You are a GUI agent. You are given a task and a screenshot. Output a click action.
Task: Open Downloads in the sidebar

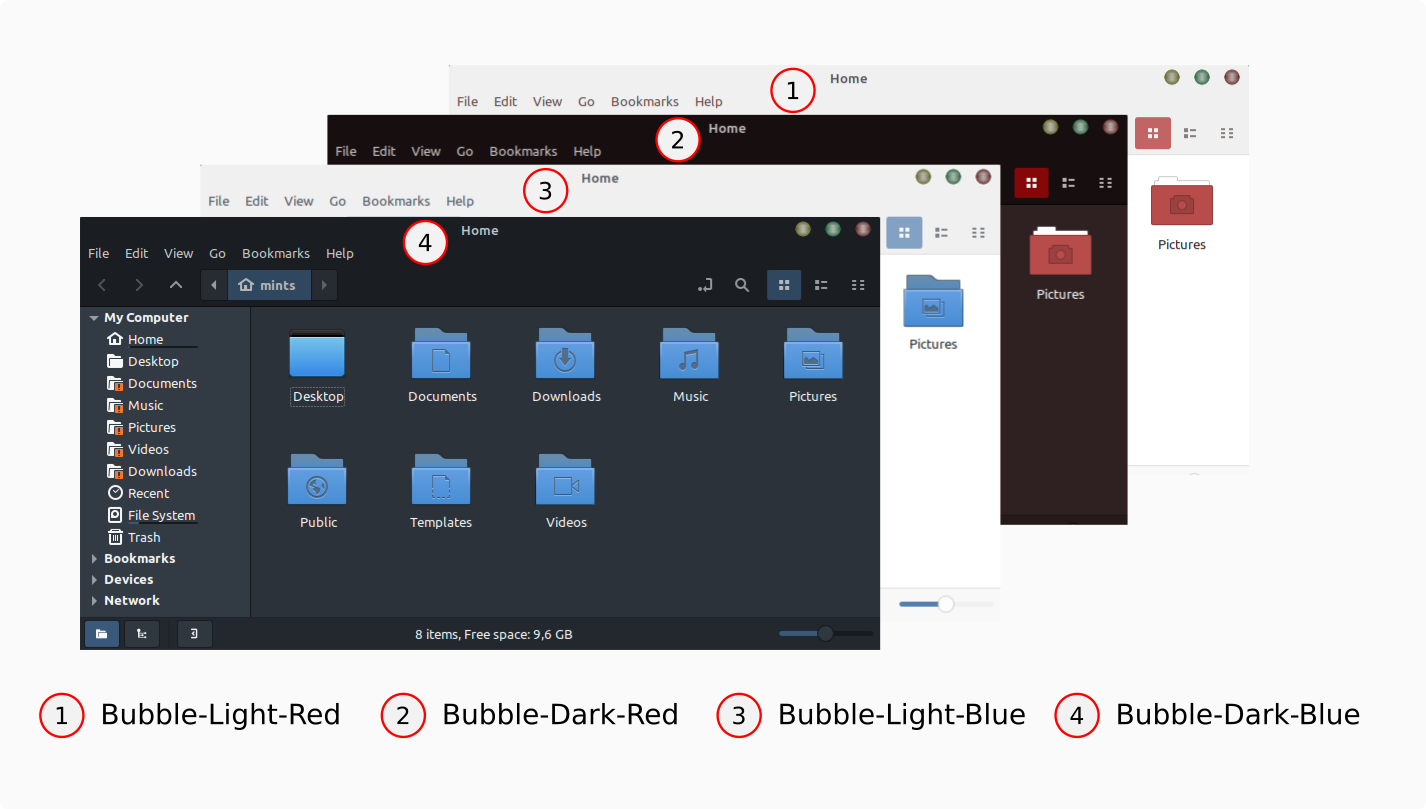coord(152,471)
